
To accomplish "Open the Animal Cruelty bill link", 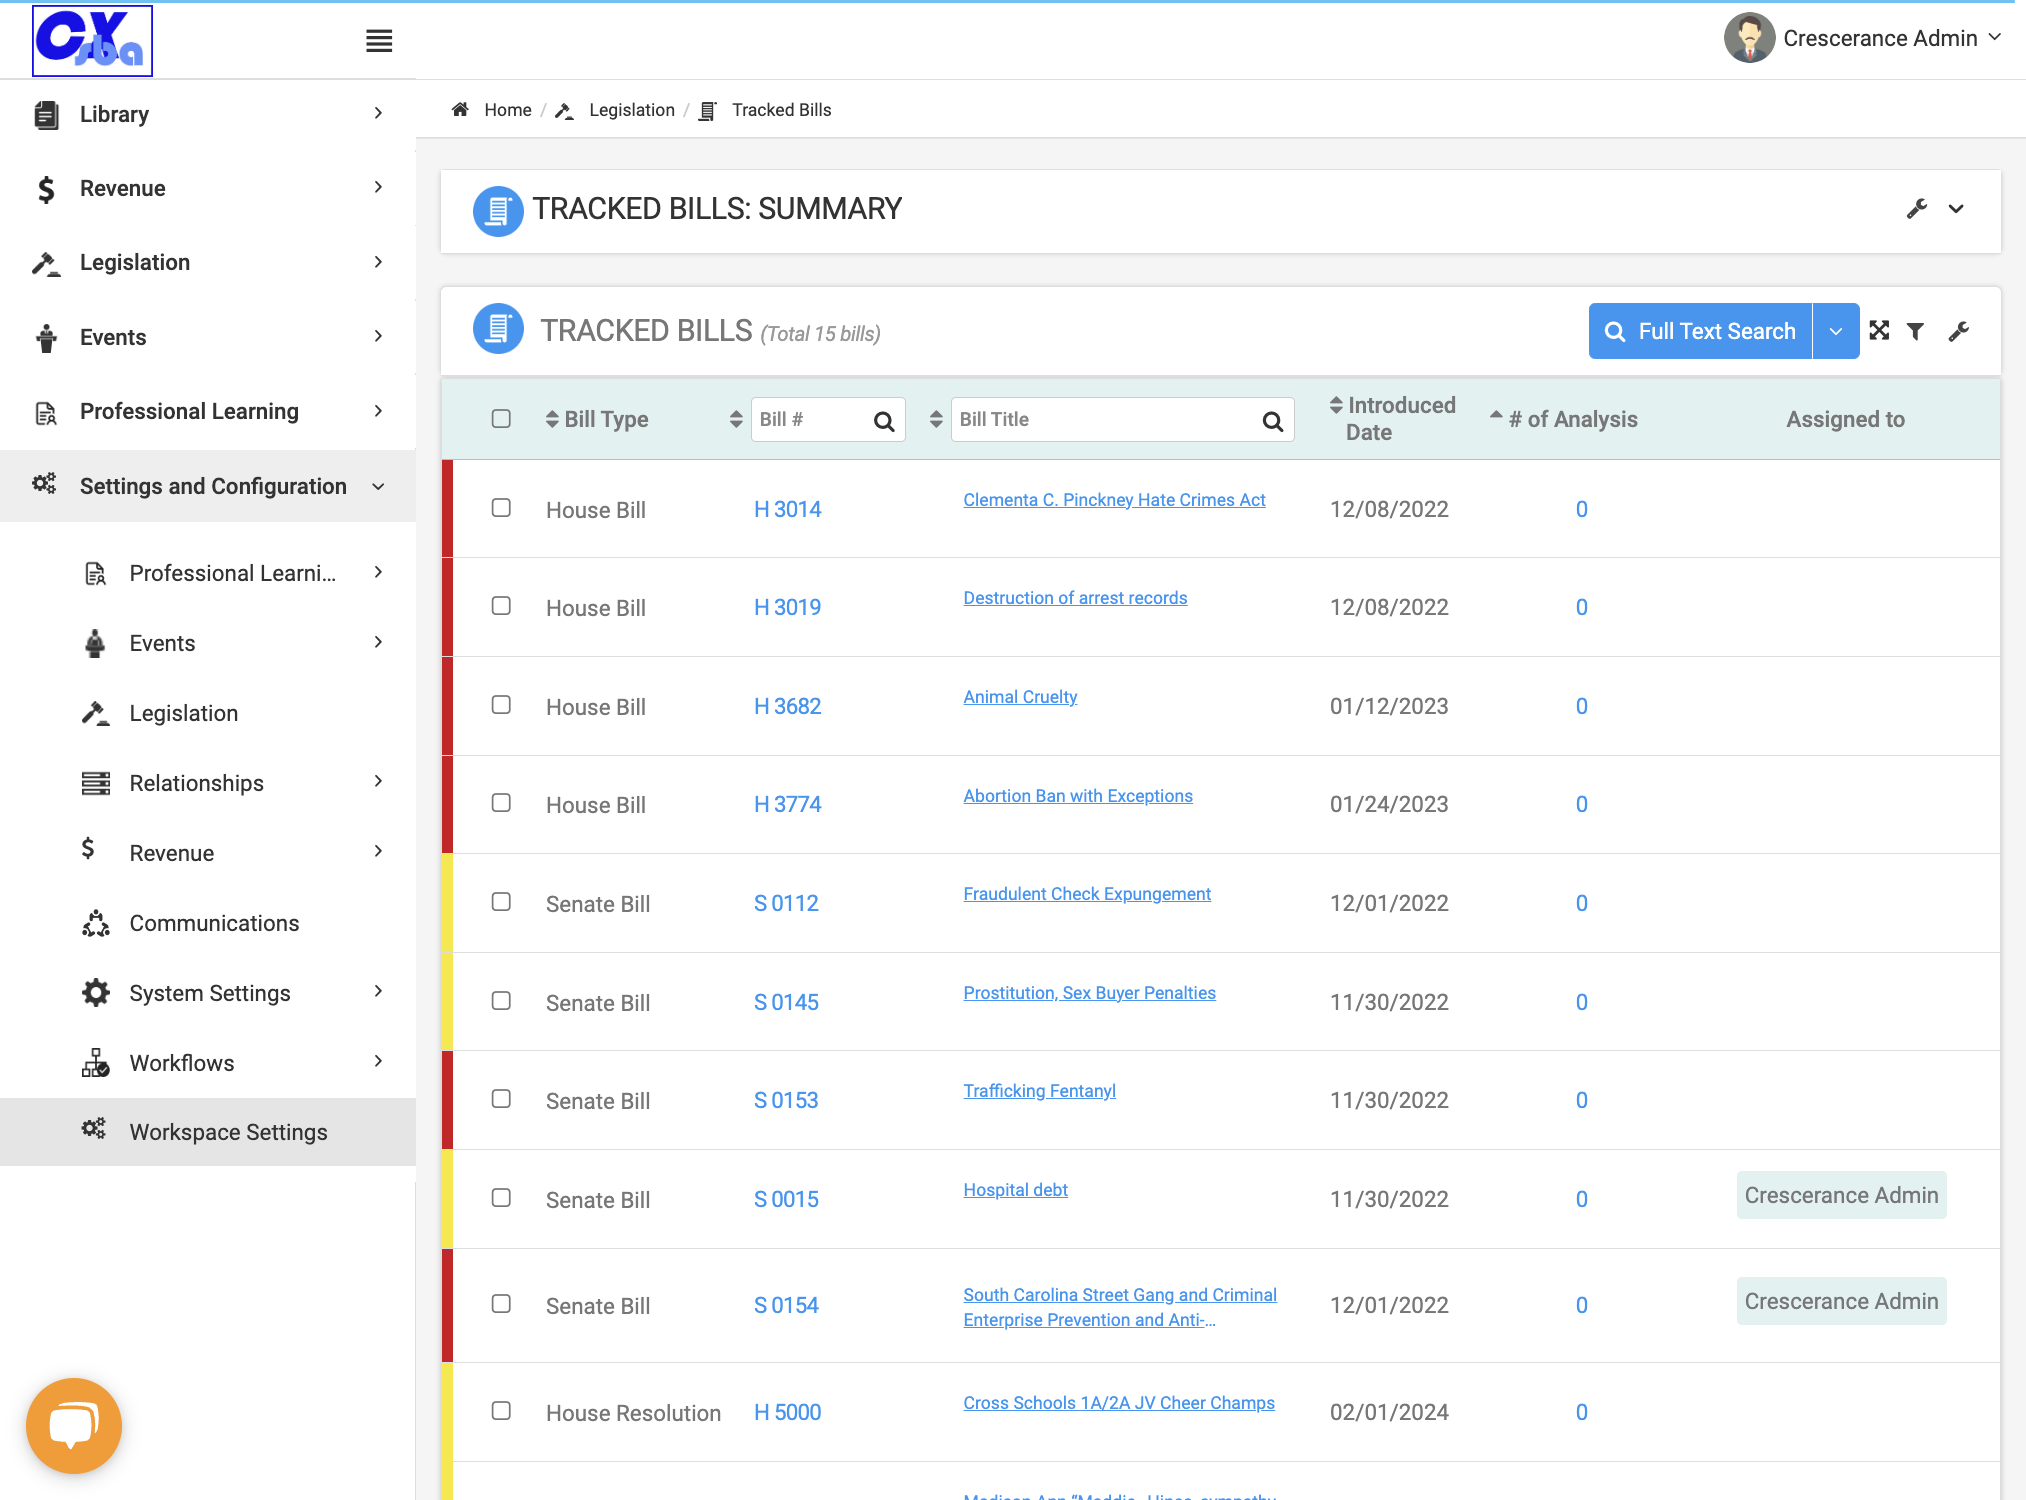I will pos(1020,697).
